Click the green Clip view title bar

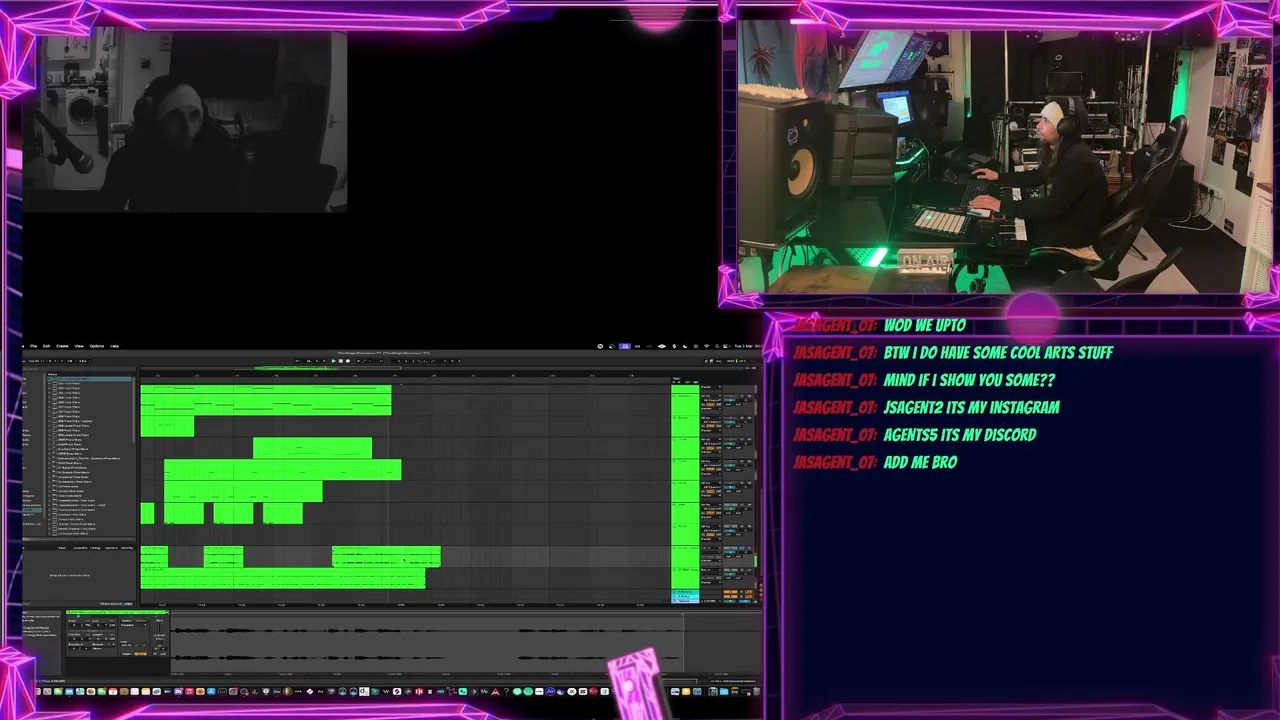[x=117, y=612]
